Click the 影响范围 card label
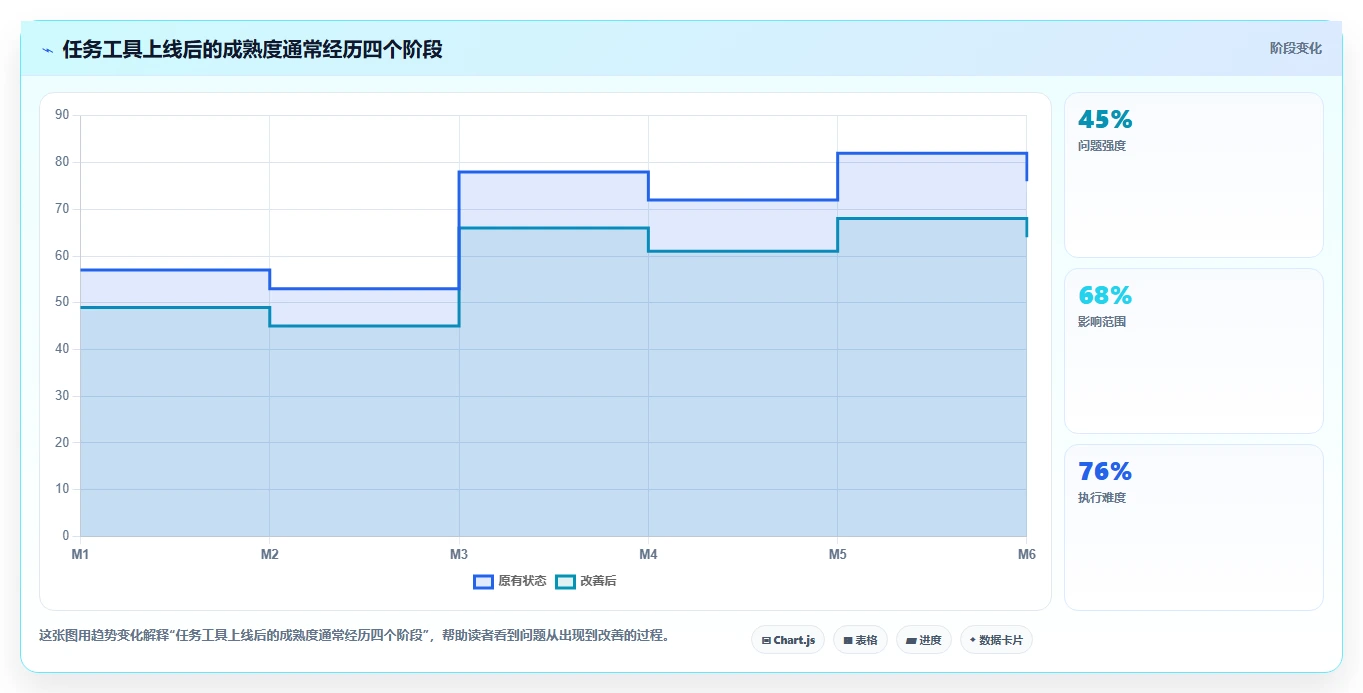The height and width of the screenshot is (693, 1363). pyautogui.click(x=1102, y=322)
